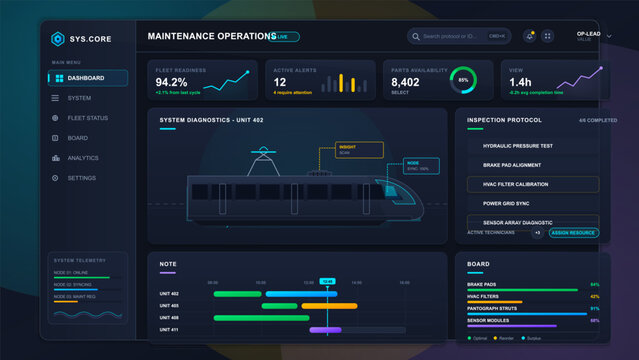The height and width of the screenshot is (360, 639).
Task: Click the Fleet Readiness 94.2% value
Action: (171, 82)
